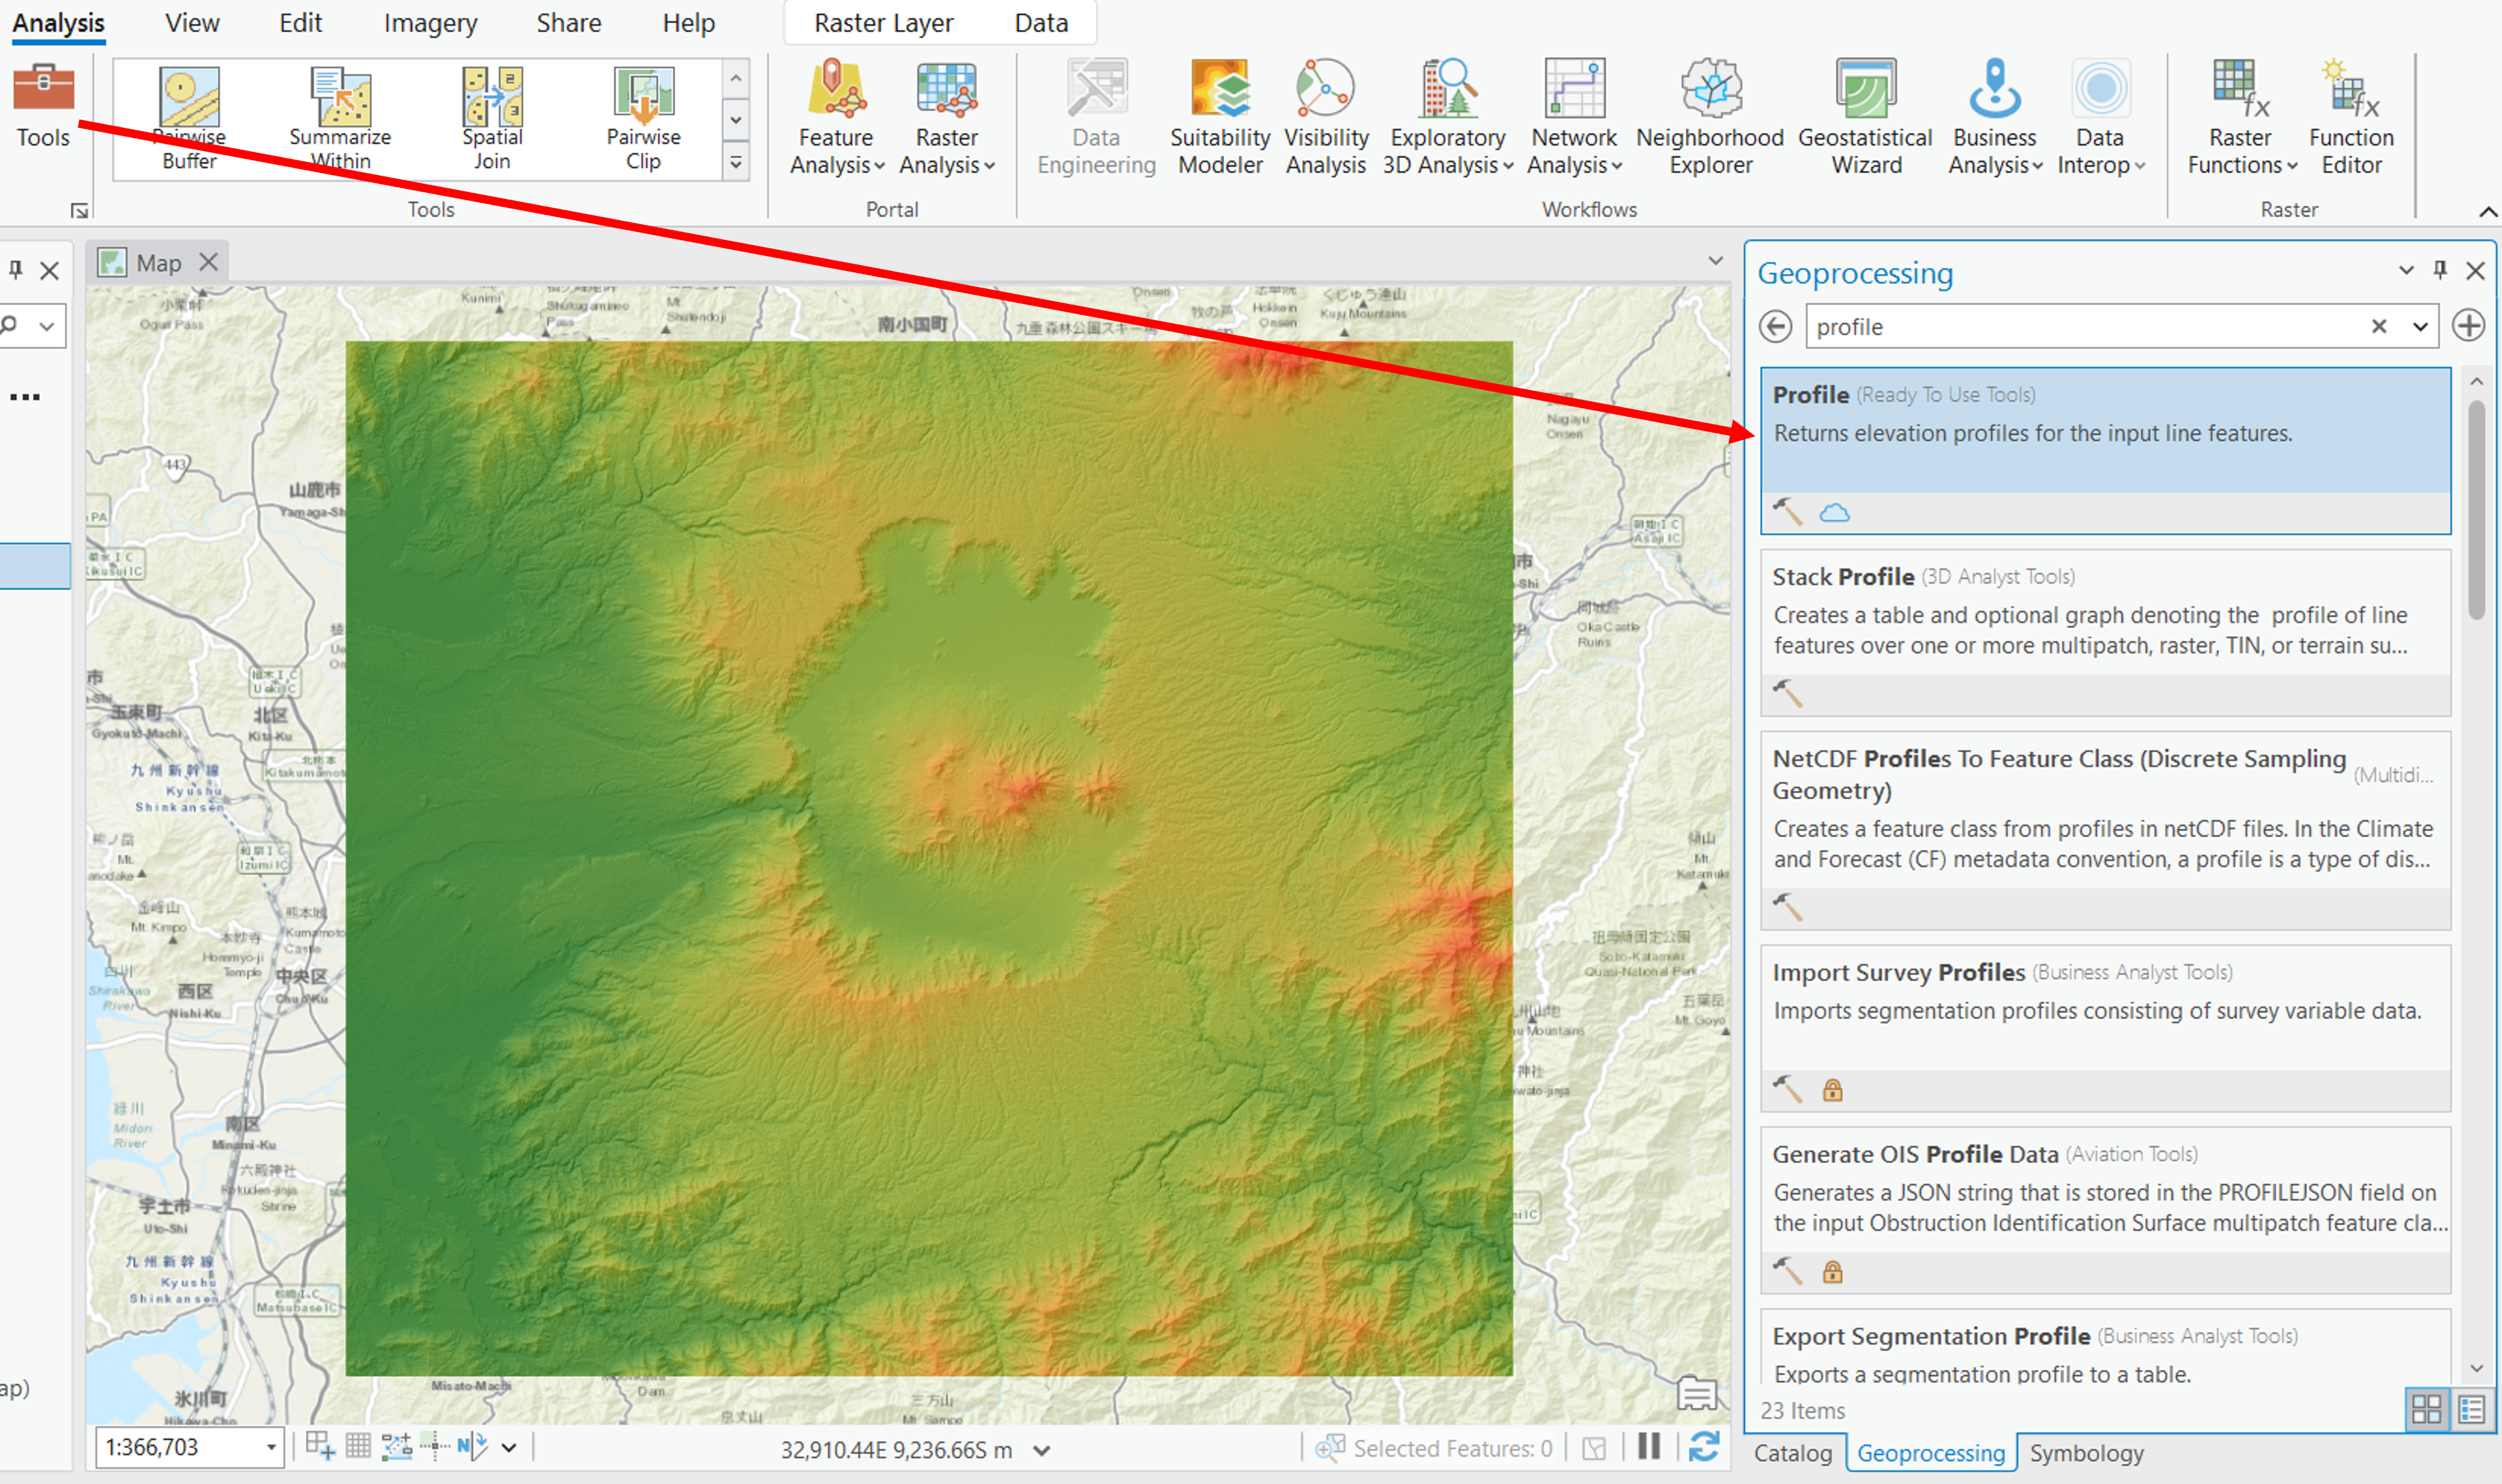Open the map scale dropdown
The height and width of the screenshot is (1484, 2502).
tap(270, 1447)
